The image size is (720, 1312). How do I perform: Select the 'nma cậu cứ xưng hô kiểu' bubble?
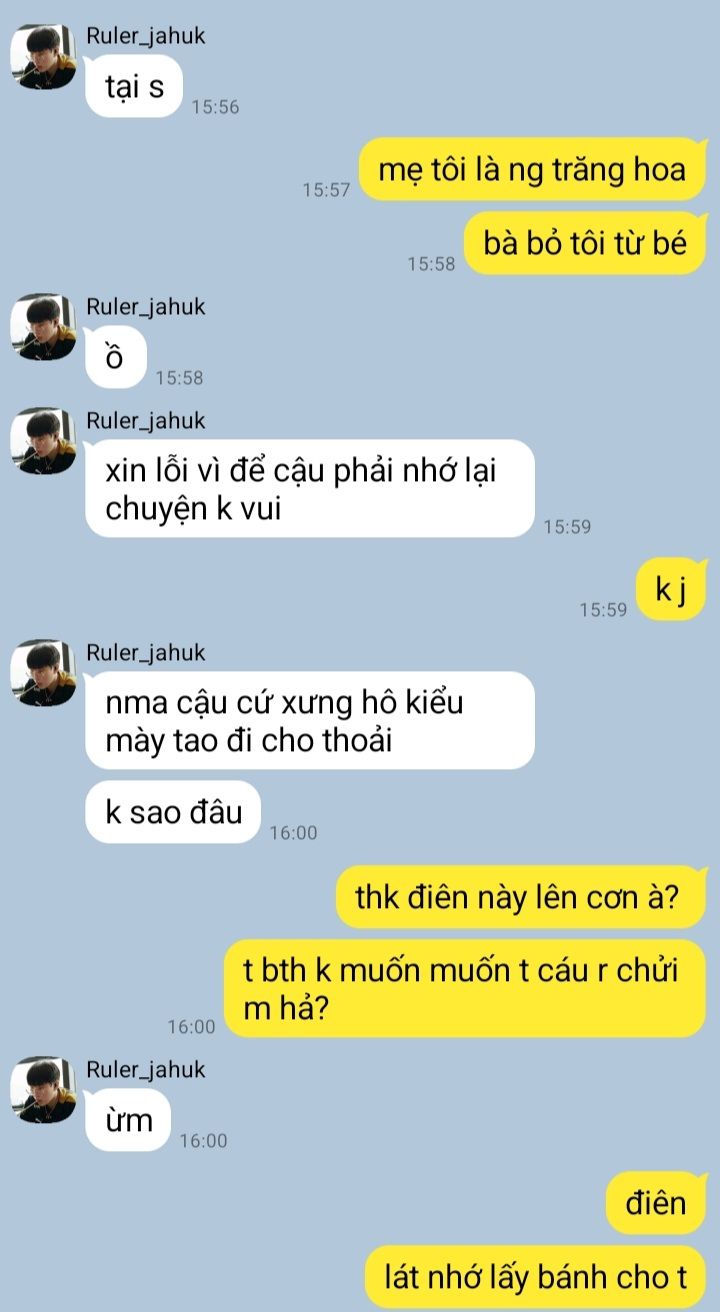[310, 720]
